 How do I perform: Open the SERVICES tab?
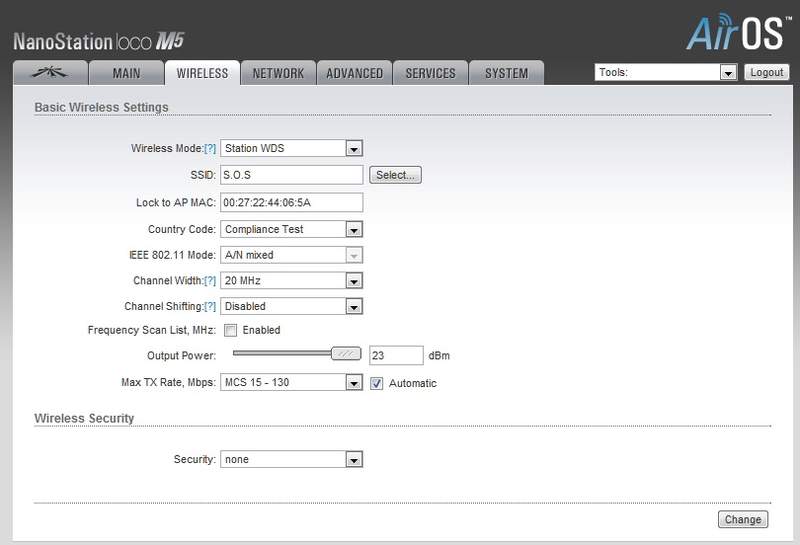click(430, 73)
